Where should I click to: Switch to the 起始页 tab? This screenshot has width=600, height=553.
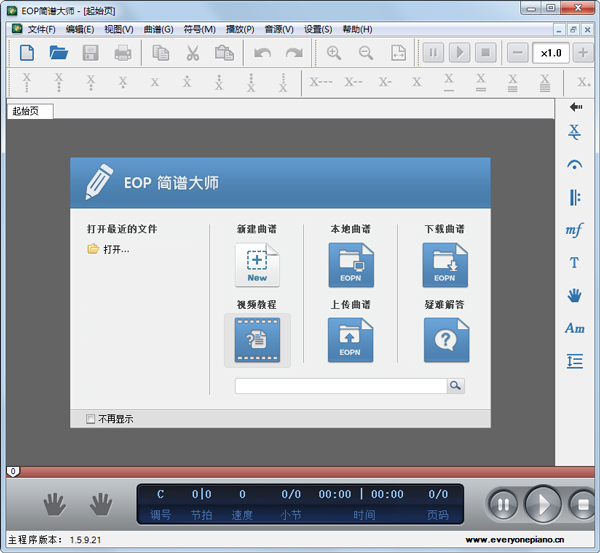click(x=30, y=111)
